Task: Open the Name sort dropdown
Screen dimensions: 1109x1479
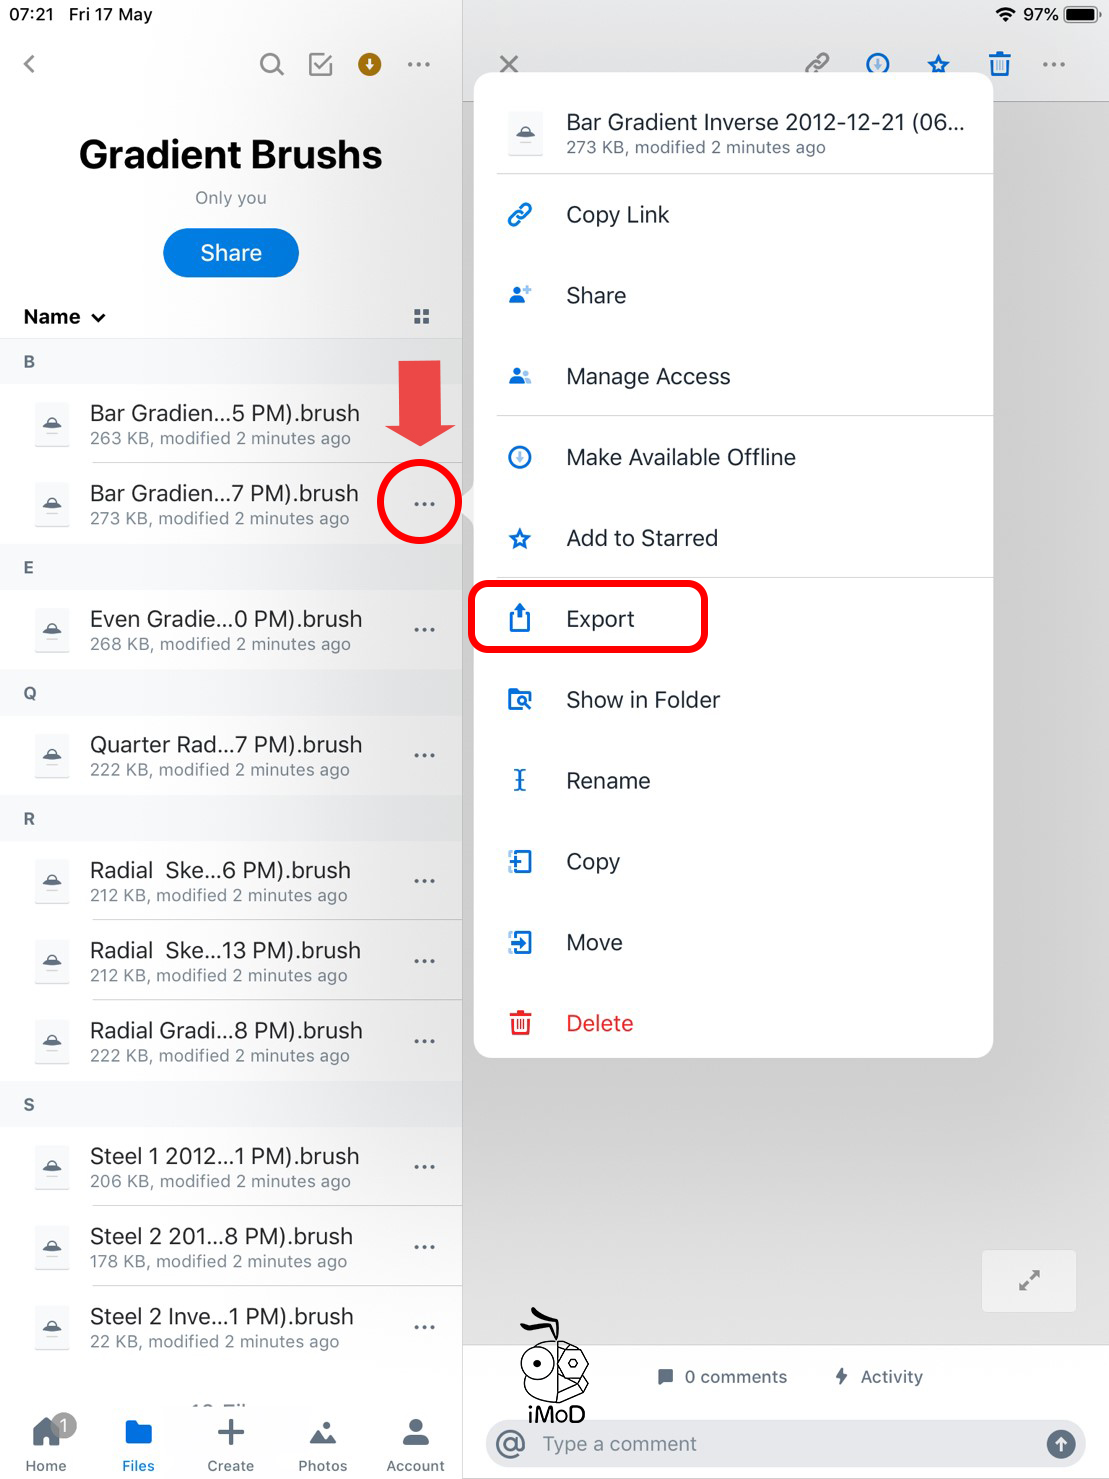Action: pos(65,317)
